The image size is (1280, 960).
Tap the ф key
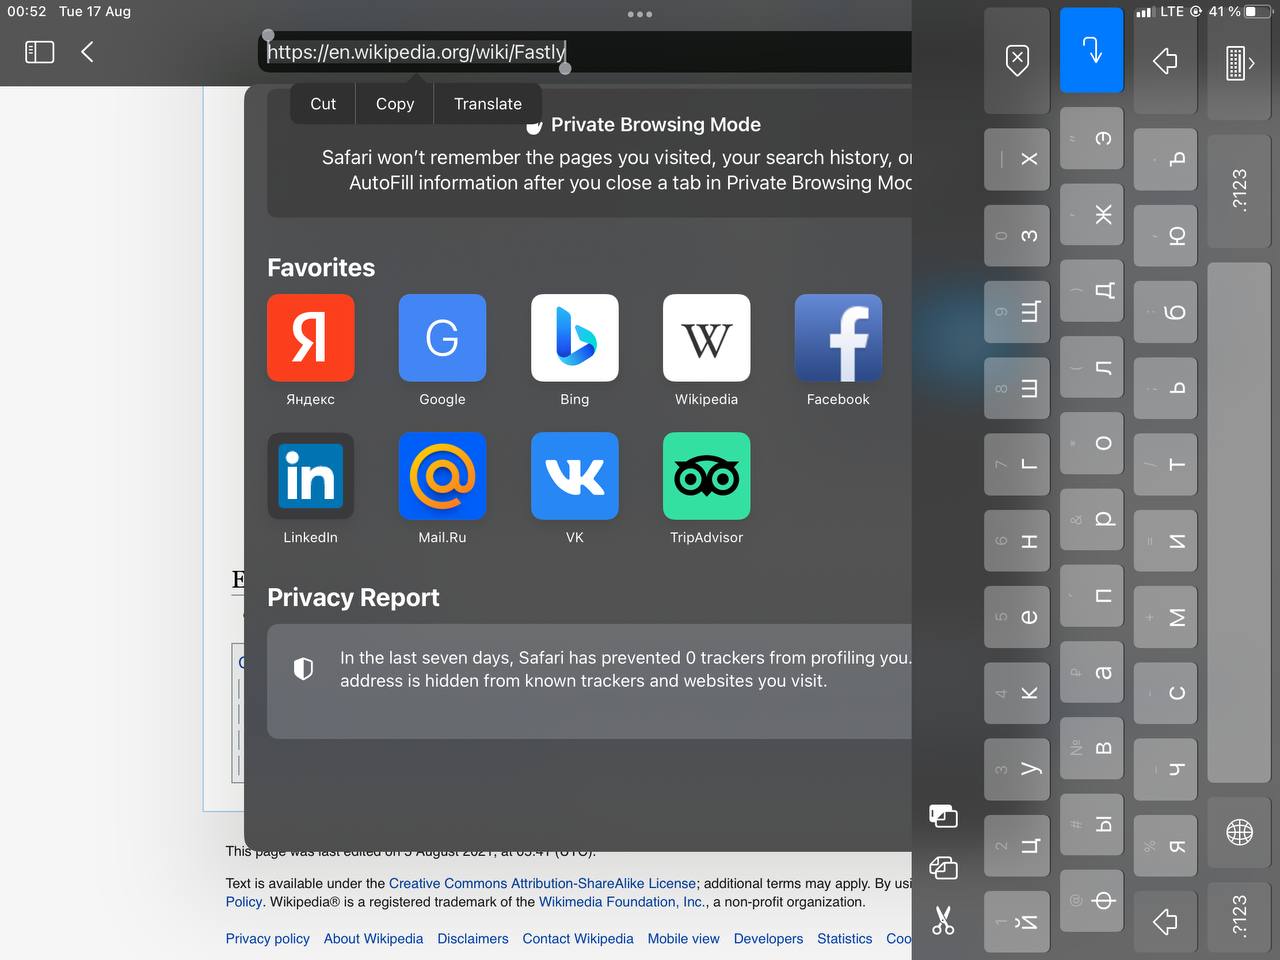1092,900
